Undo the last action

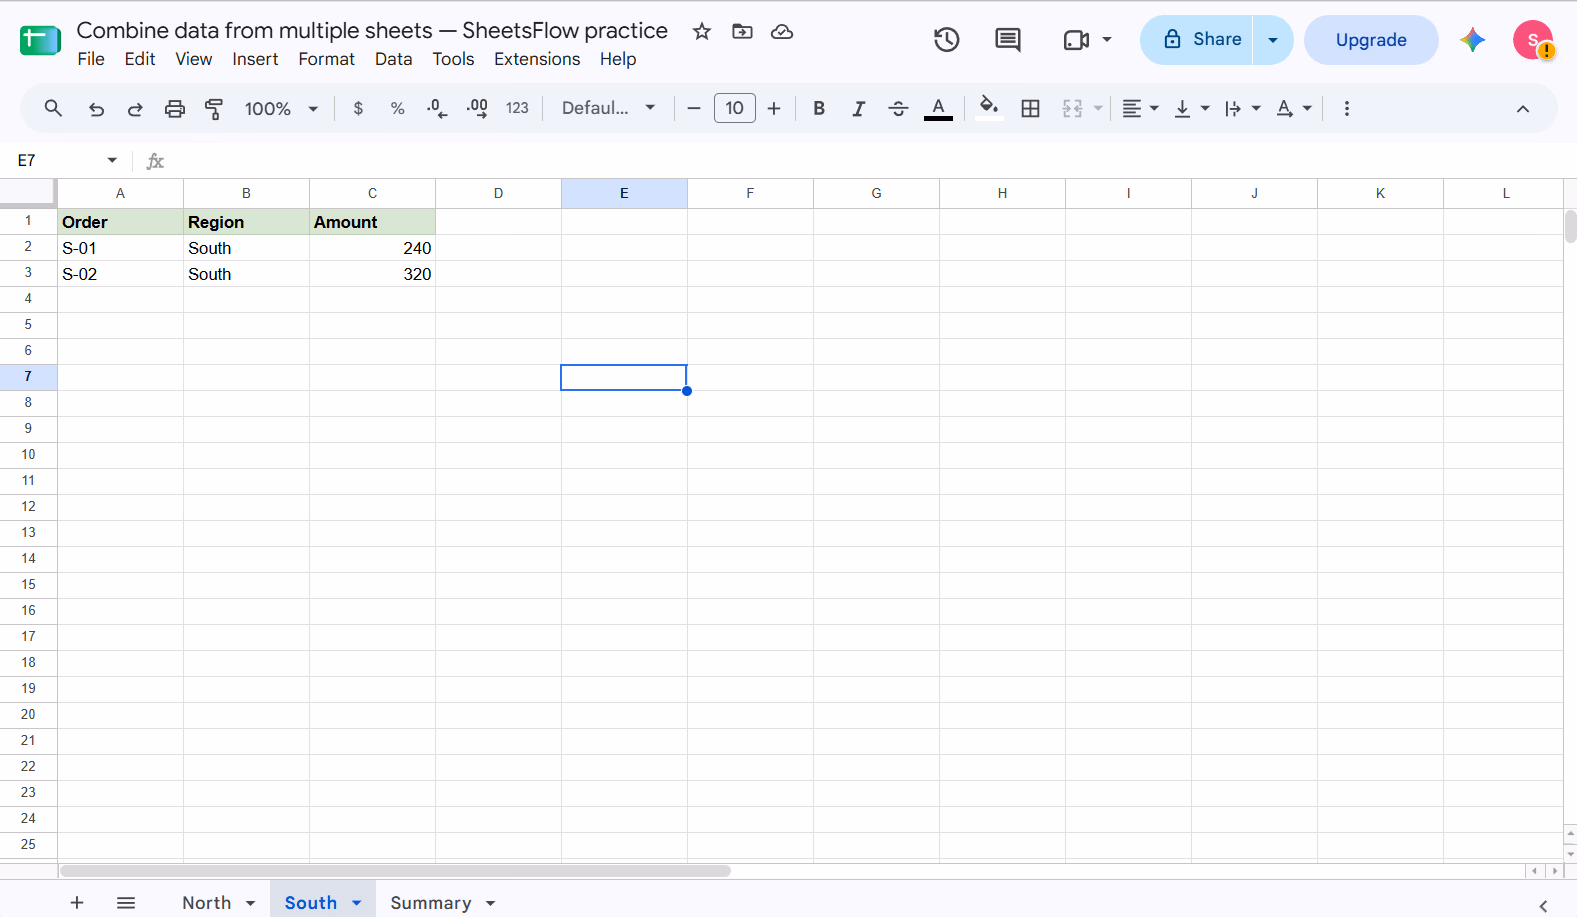point(96,108)
